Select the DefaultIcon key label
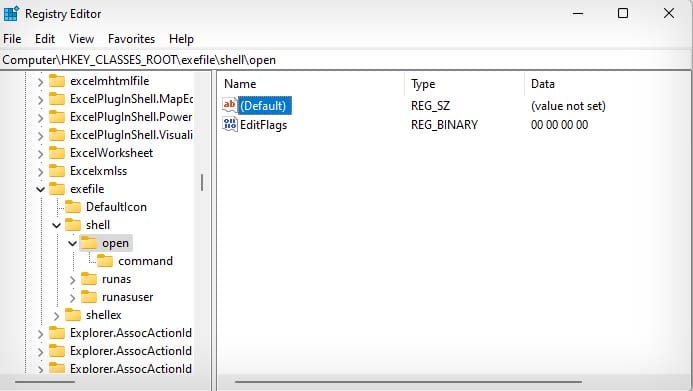 coord(116,207)
